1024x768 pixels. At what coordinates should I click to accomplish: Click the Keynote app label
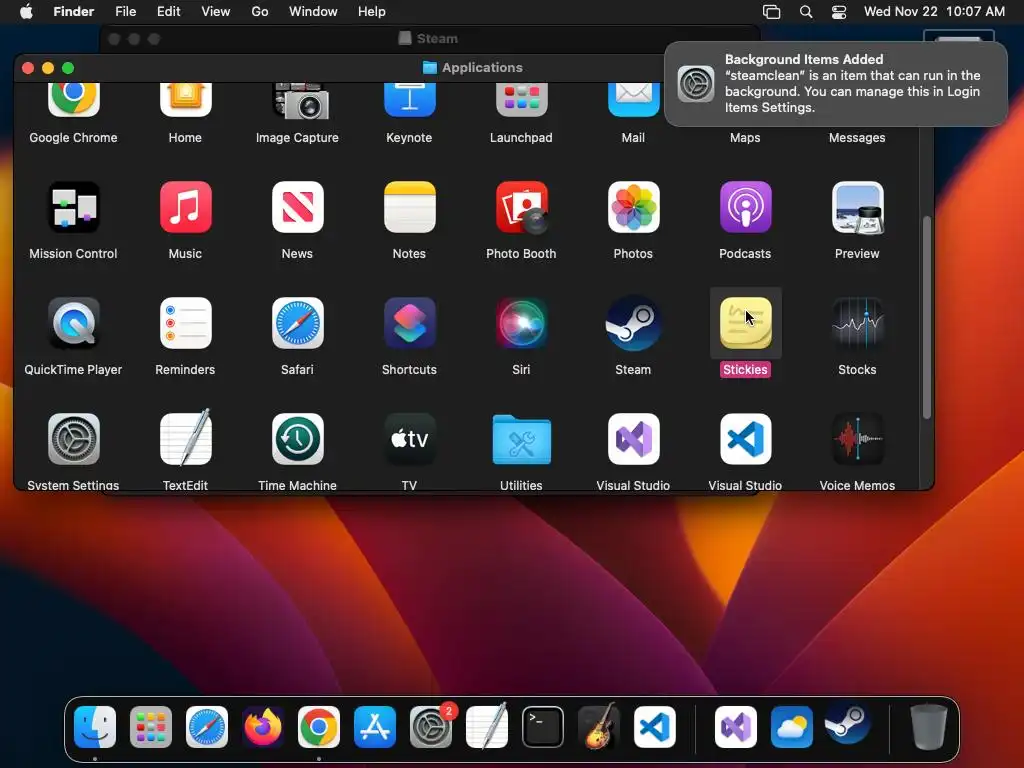tap(409, 138)
